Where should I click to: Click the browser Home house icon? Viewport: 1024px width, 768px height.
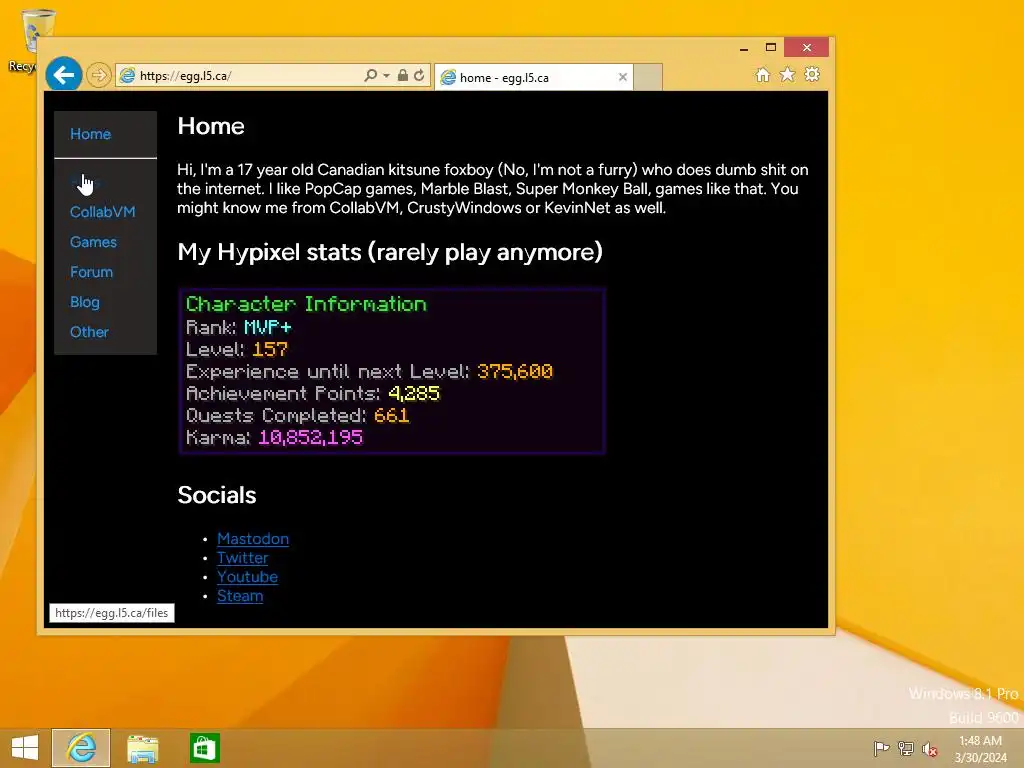point(763,74)
